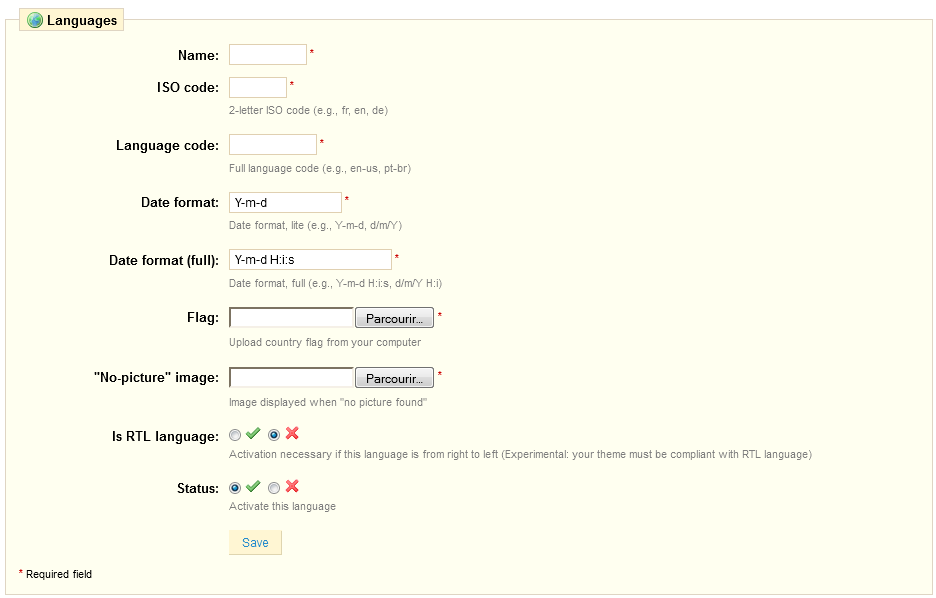Click the 'Date format (full):' label
The image size is (936, 598).
coord(164,260)
